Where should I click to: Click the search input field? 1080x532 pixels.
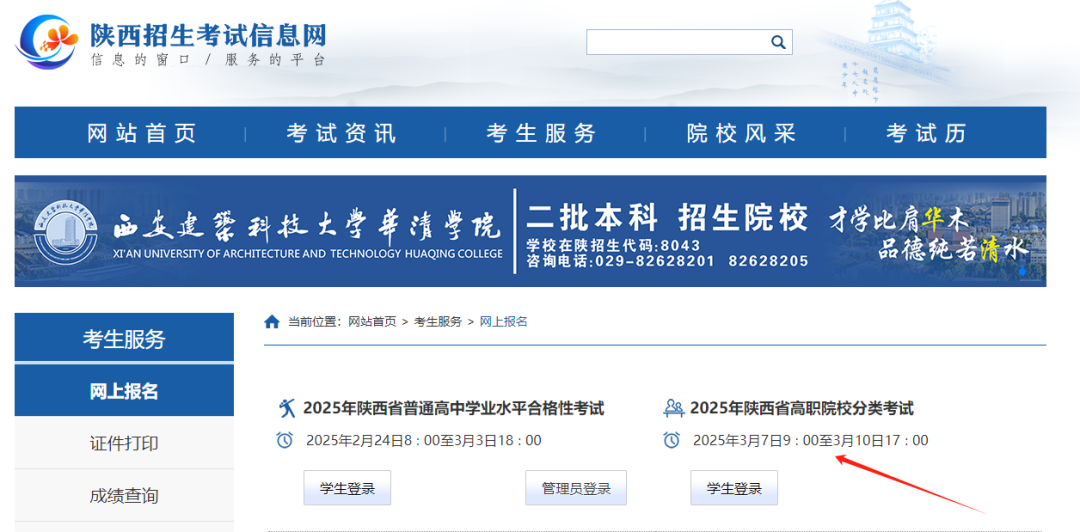676,42
